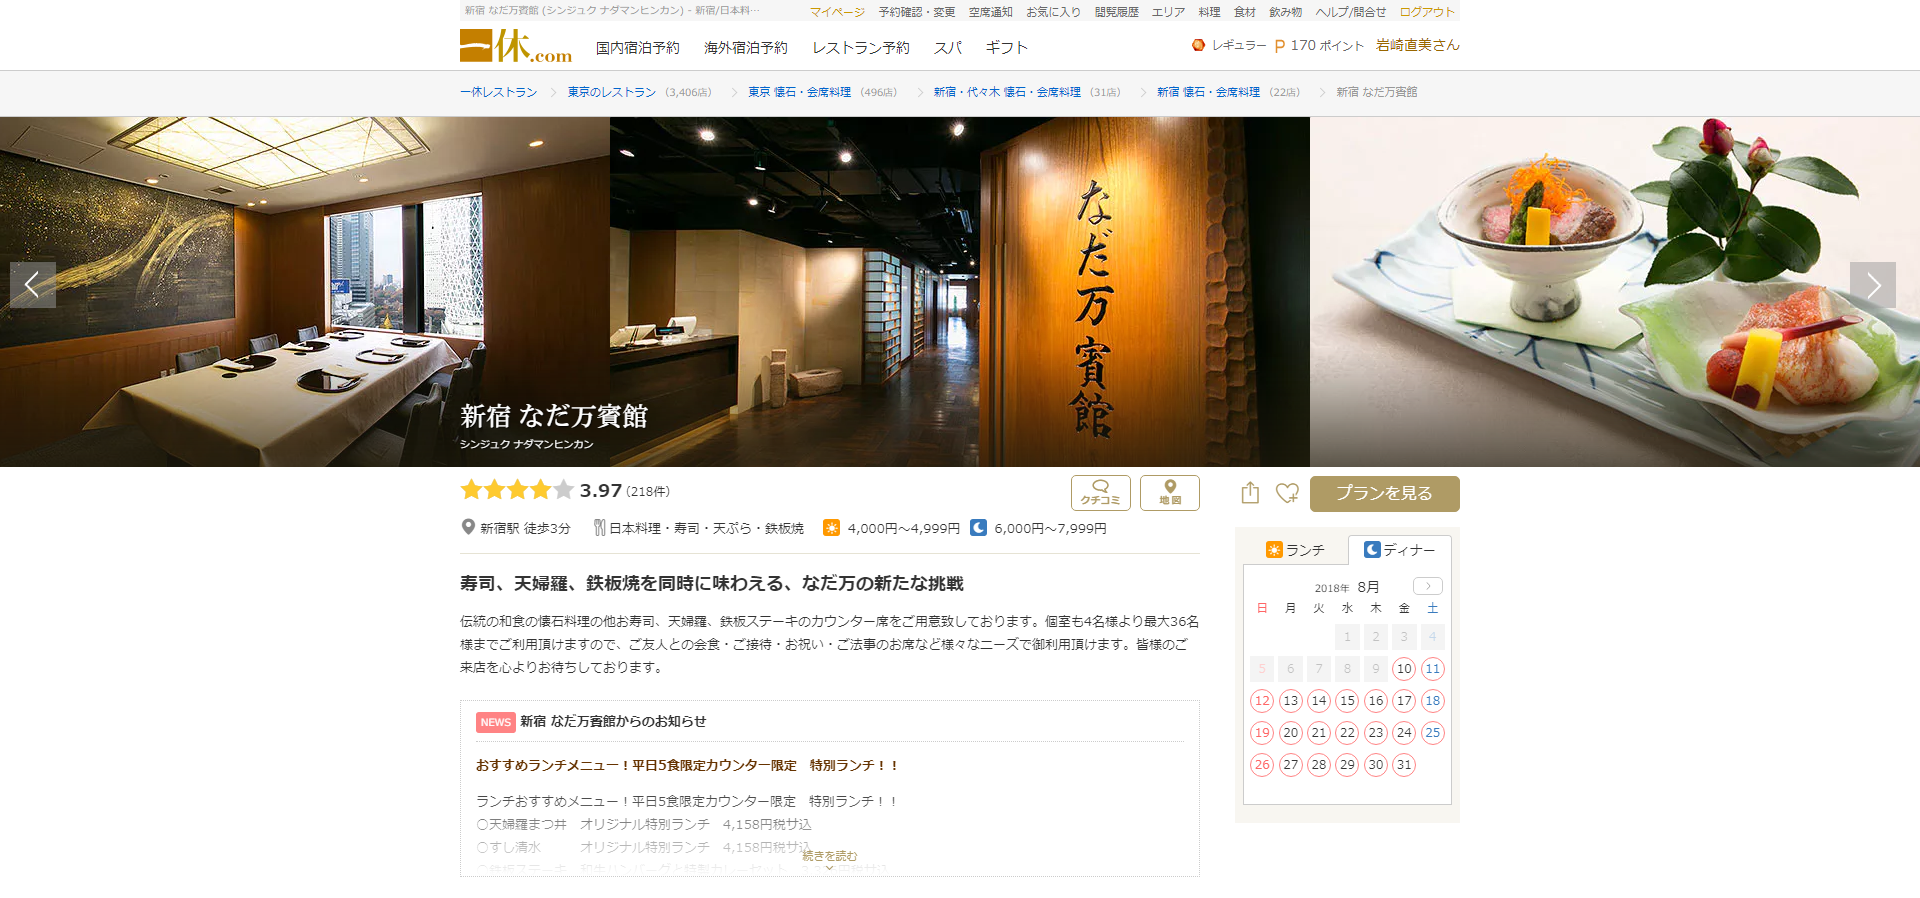This screenshot has width=1920, height=898.
Task: Open the 地図 map icon button
Action: click(1170, 493)
